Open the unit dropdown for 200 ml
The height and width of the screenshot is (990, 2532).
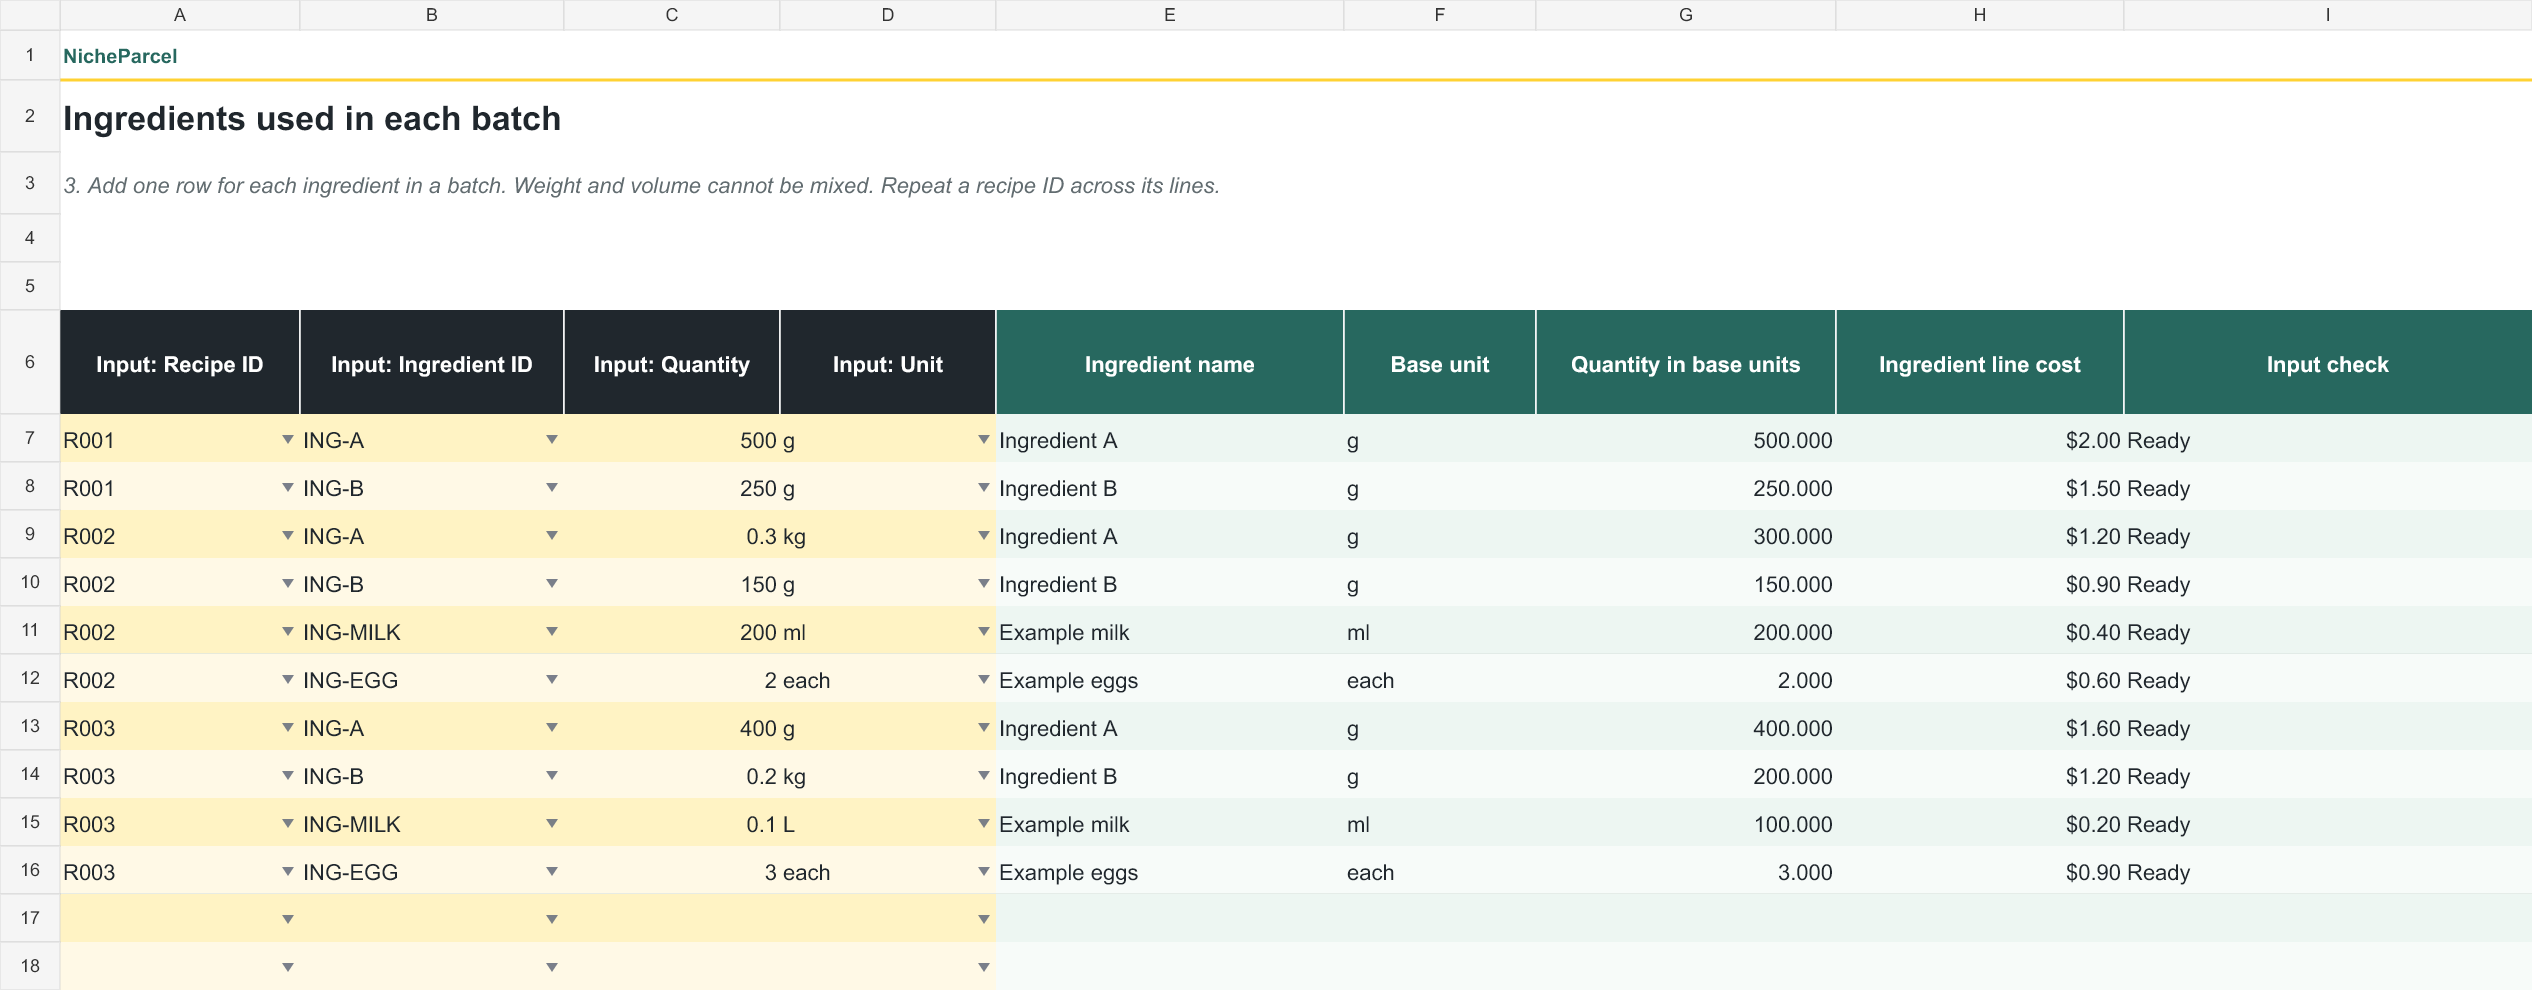[x=983, y=632]
